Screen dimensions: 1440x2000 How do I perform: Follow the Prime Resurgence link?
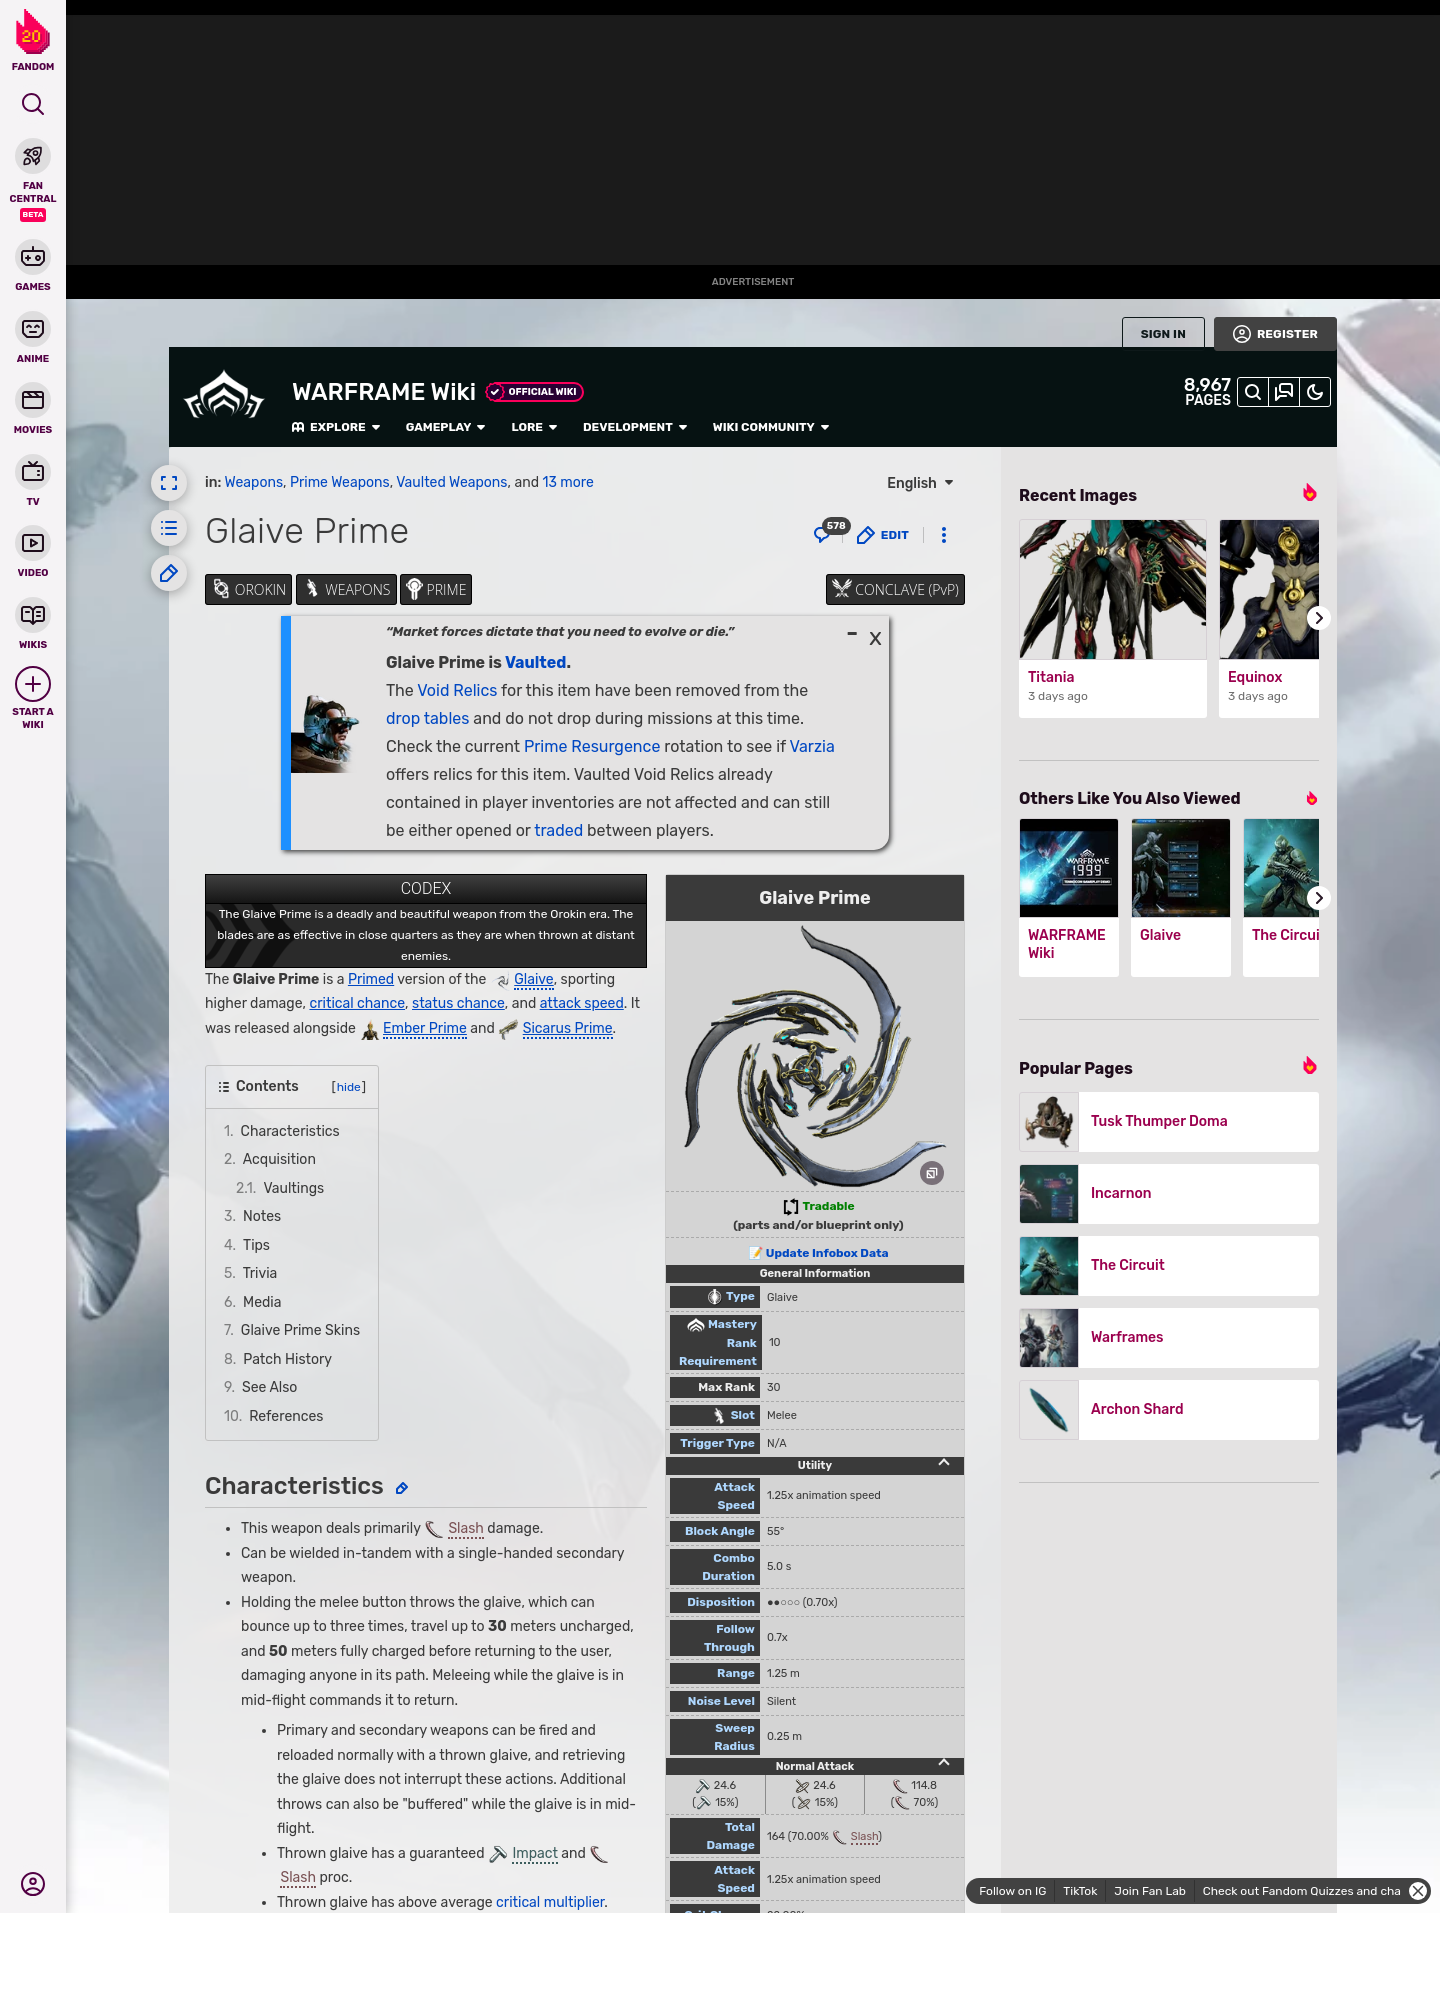(592, 746)
